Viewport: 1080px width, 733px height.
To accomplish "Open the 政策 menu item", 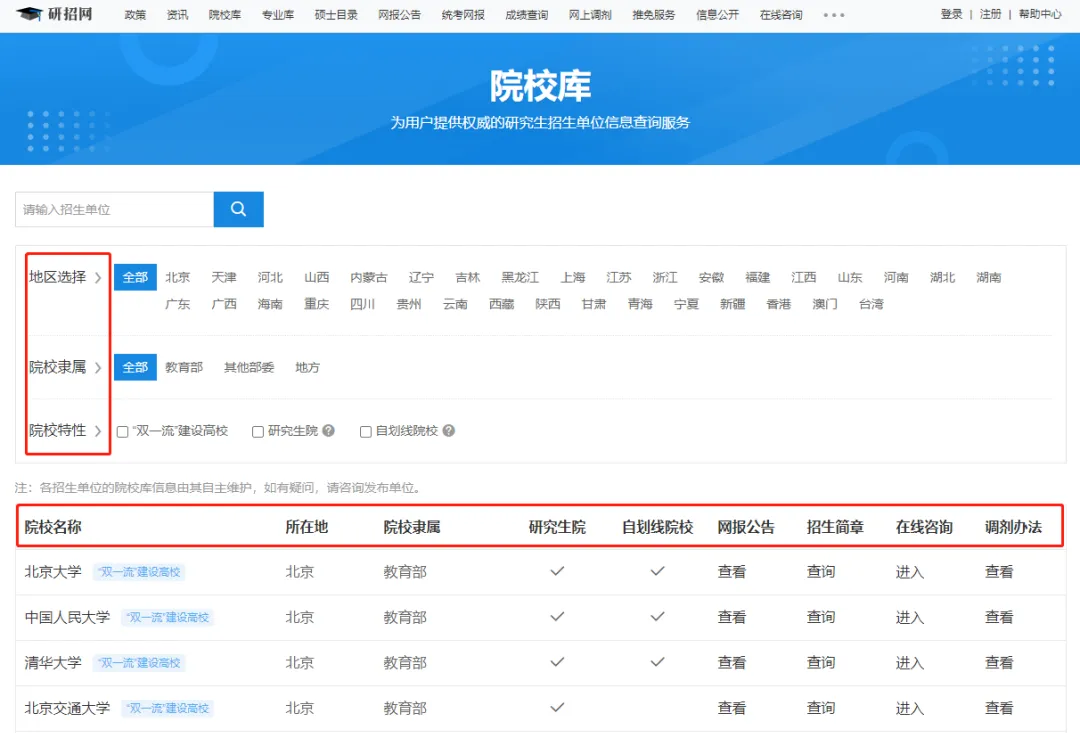I will [x=135, y=14].
